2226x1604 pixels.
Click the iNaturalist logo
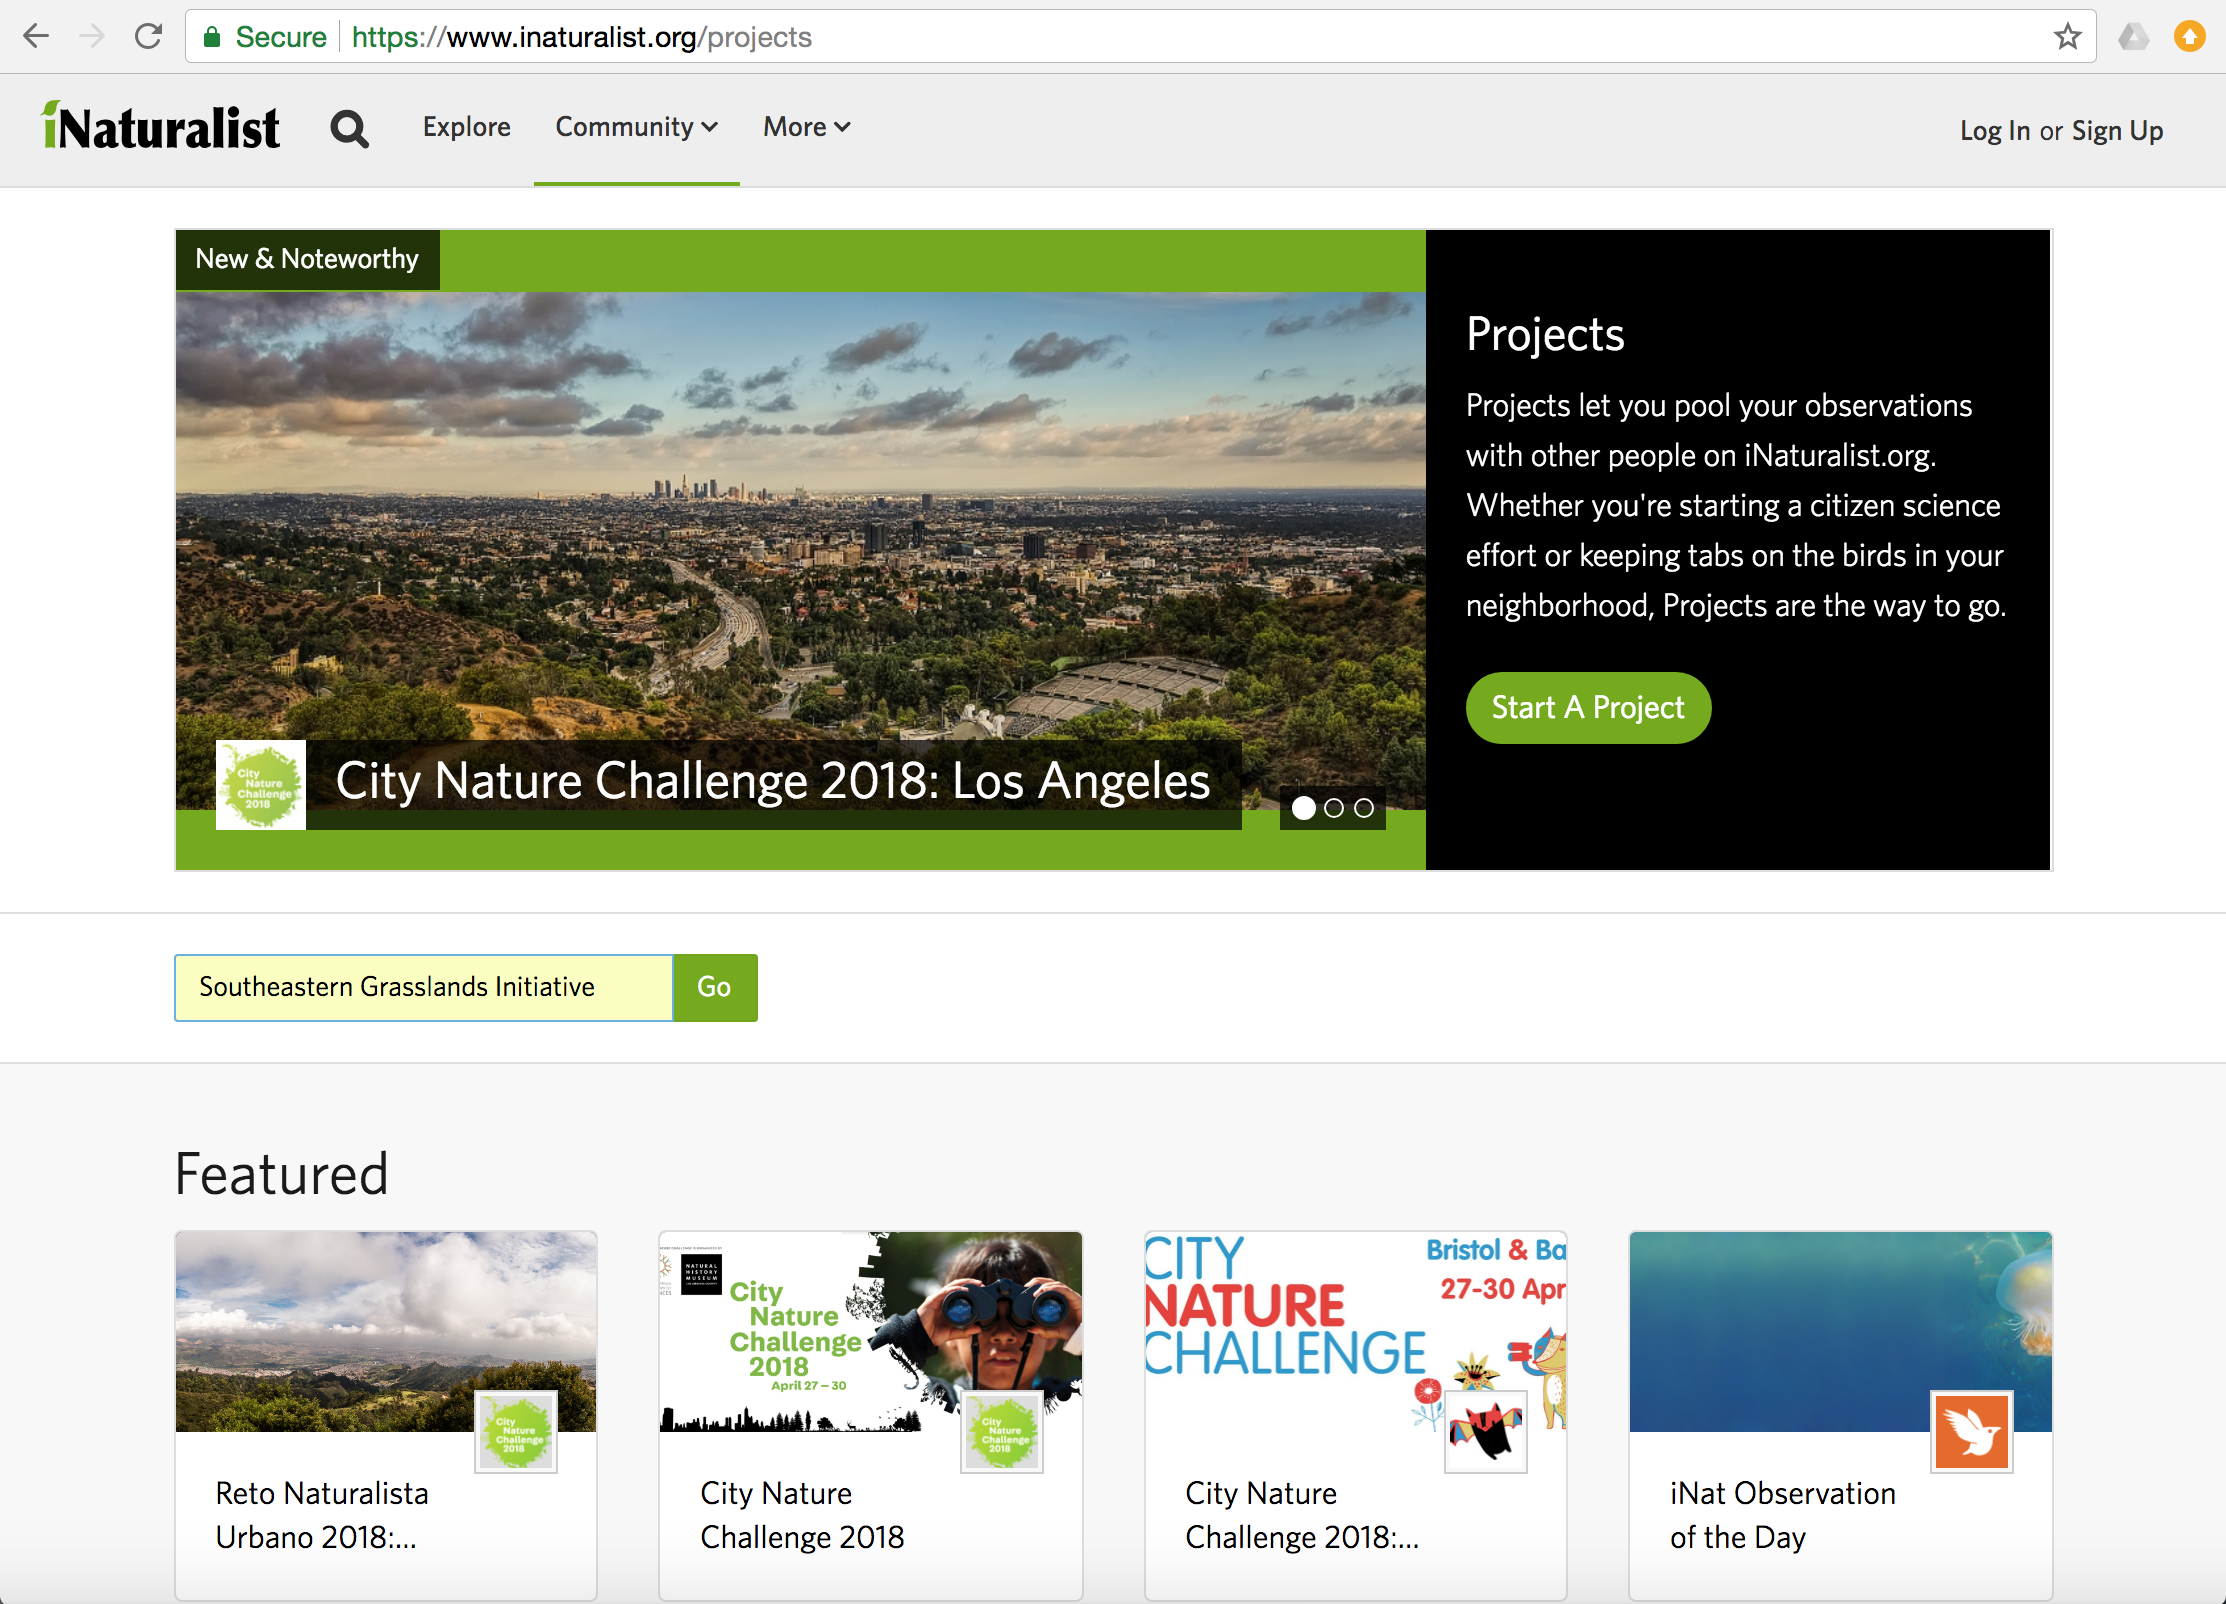[160, 127]
